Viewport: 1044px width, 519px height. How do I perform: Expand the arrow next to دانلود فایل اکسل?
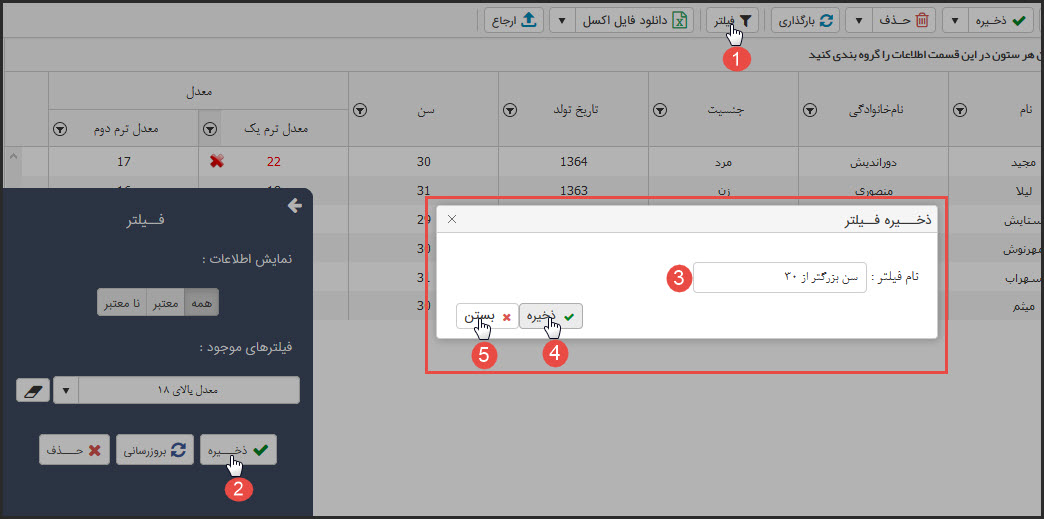tap(562, 19)
